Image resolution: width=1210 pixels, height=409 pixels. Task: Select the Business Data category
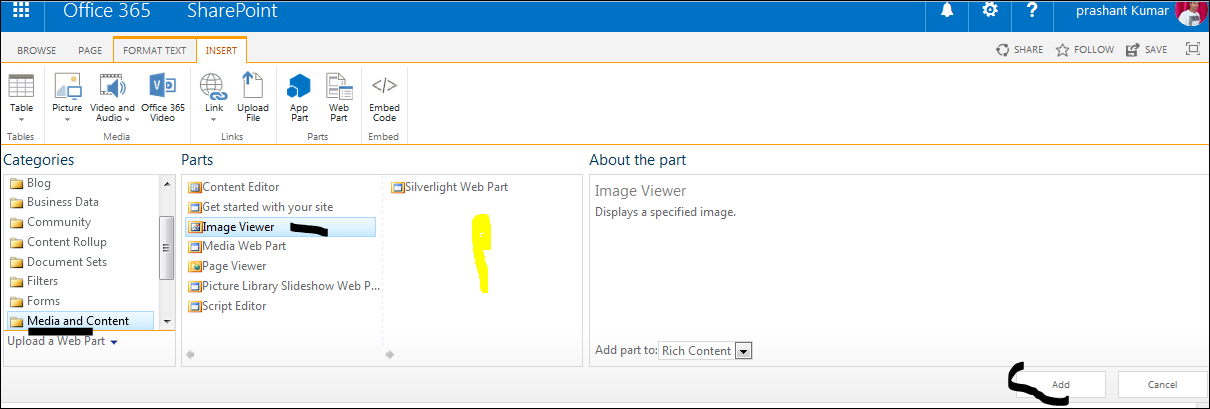63,202
